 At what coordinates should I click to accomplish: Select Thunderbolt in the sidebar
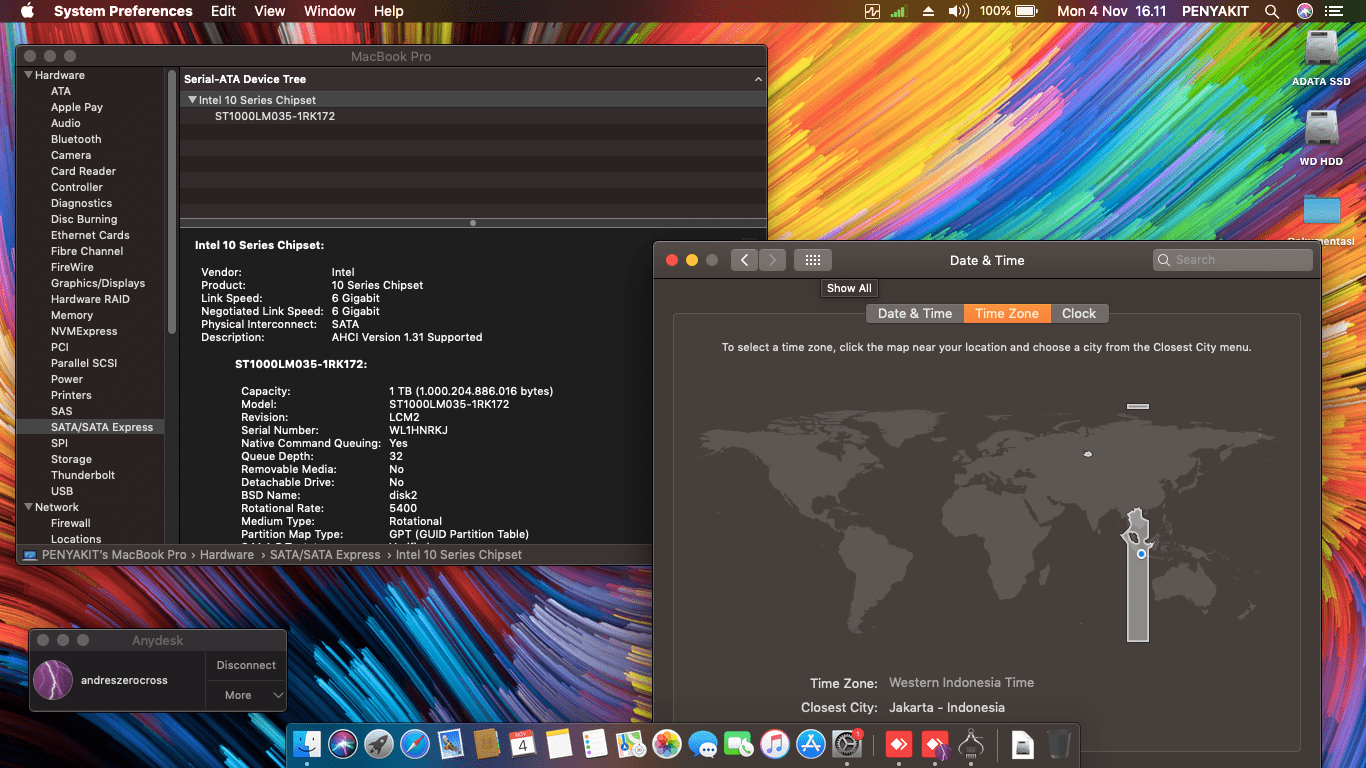coord(83,475)
